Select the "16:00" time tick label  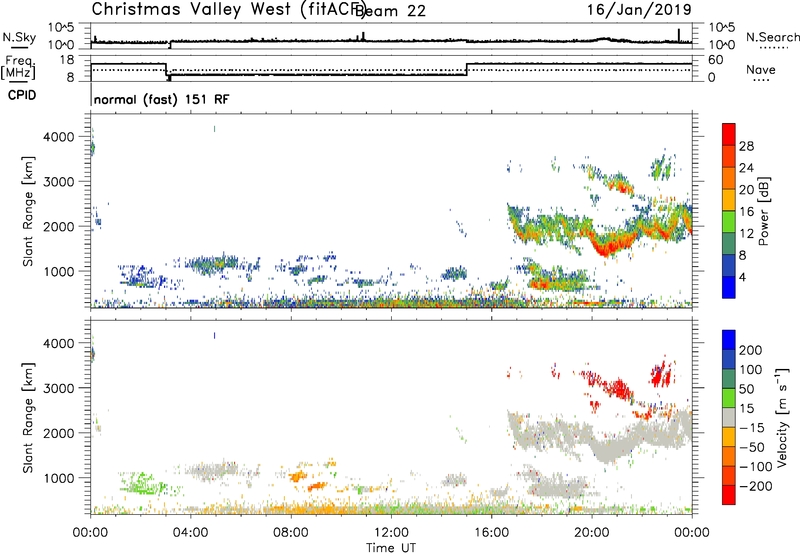click(x=491, y=533)
